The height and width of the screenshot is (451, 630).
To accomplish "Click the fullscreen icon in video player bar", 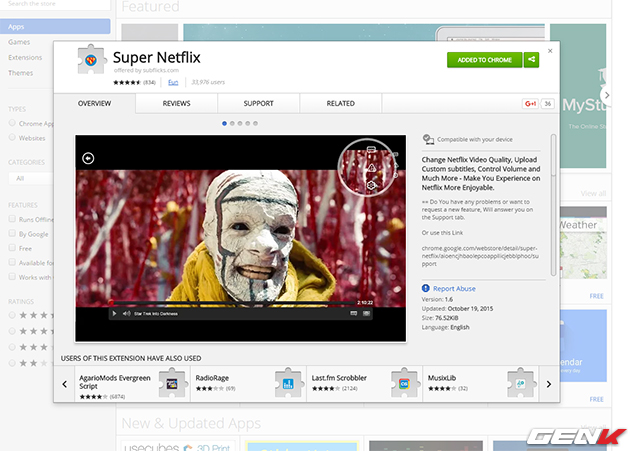I will pyautogui.click(x=366, y=314).
